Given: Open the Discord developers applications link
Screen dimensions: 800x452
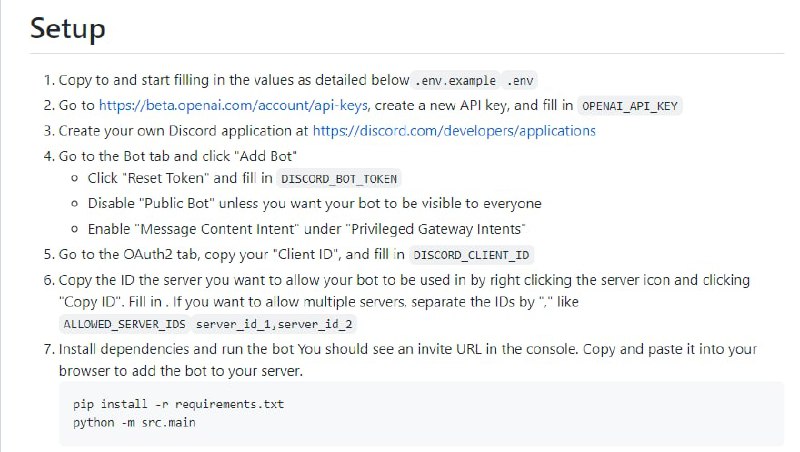Looking at the screenshot, I should point(453,130).
